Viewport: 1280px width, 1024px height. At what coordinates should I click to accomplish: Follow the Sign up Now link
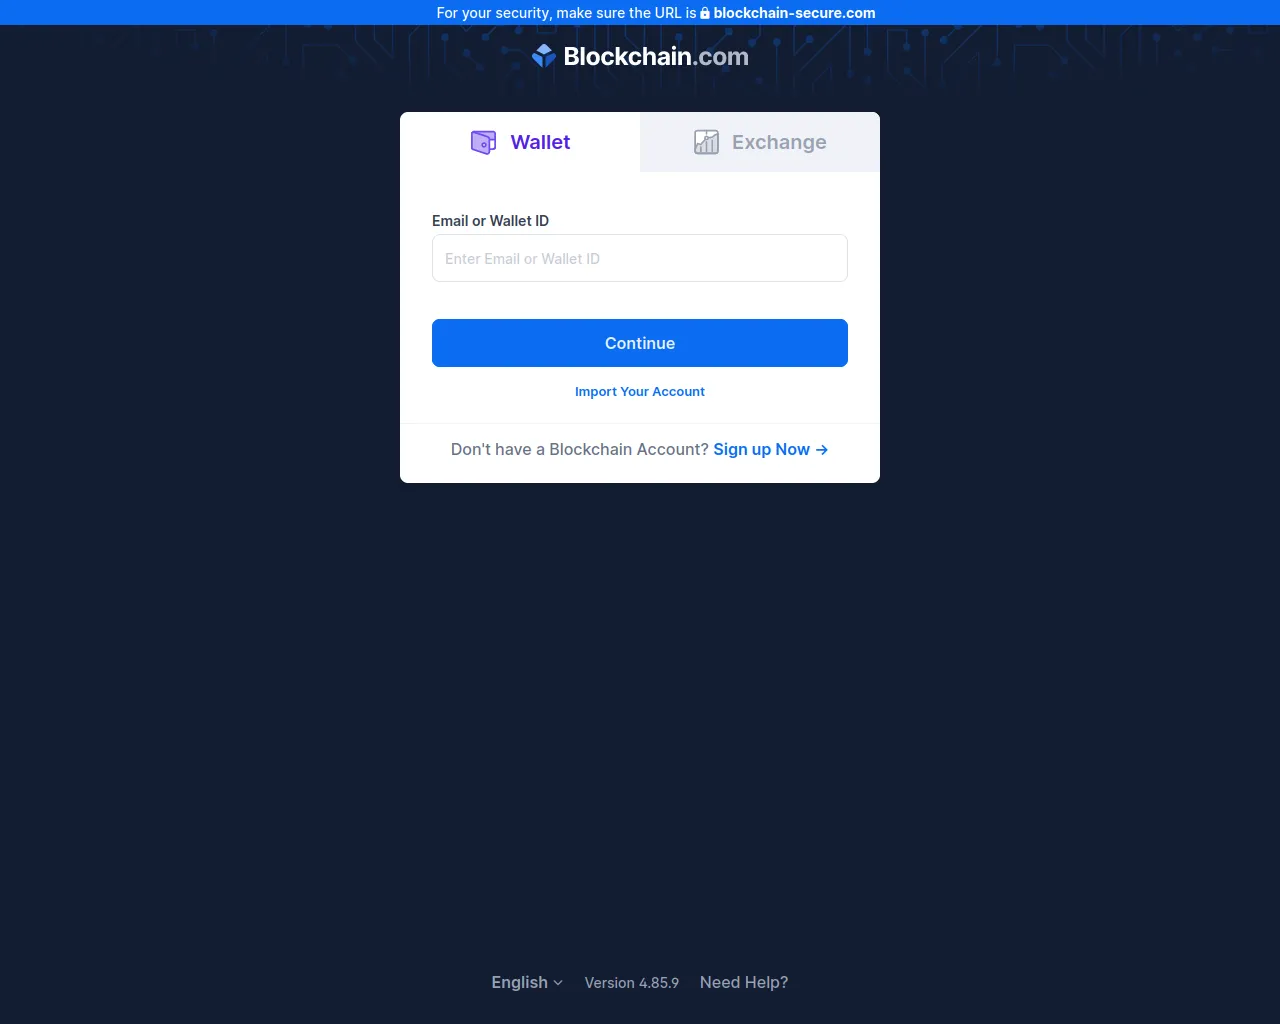771,450
